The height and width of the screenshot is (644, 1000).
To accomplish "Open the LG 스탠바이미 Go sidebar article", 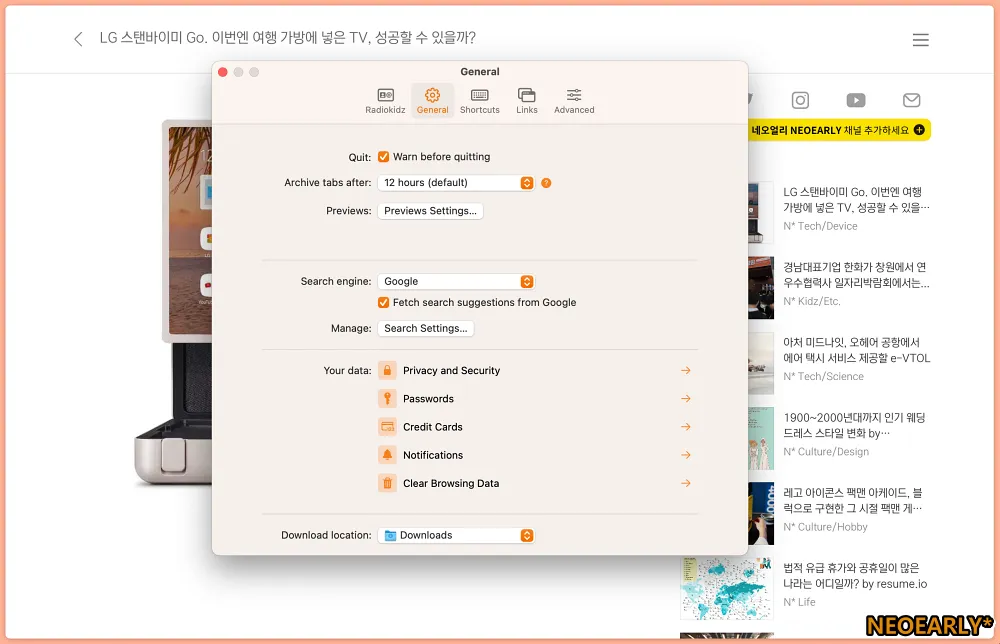I will coord(856,200).
